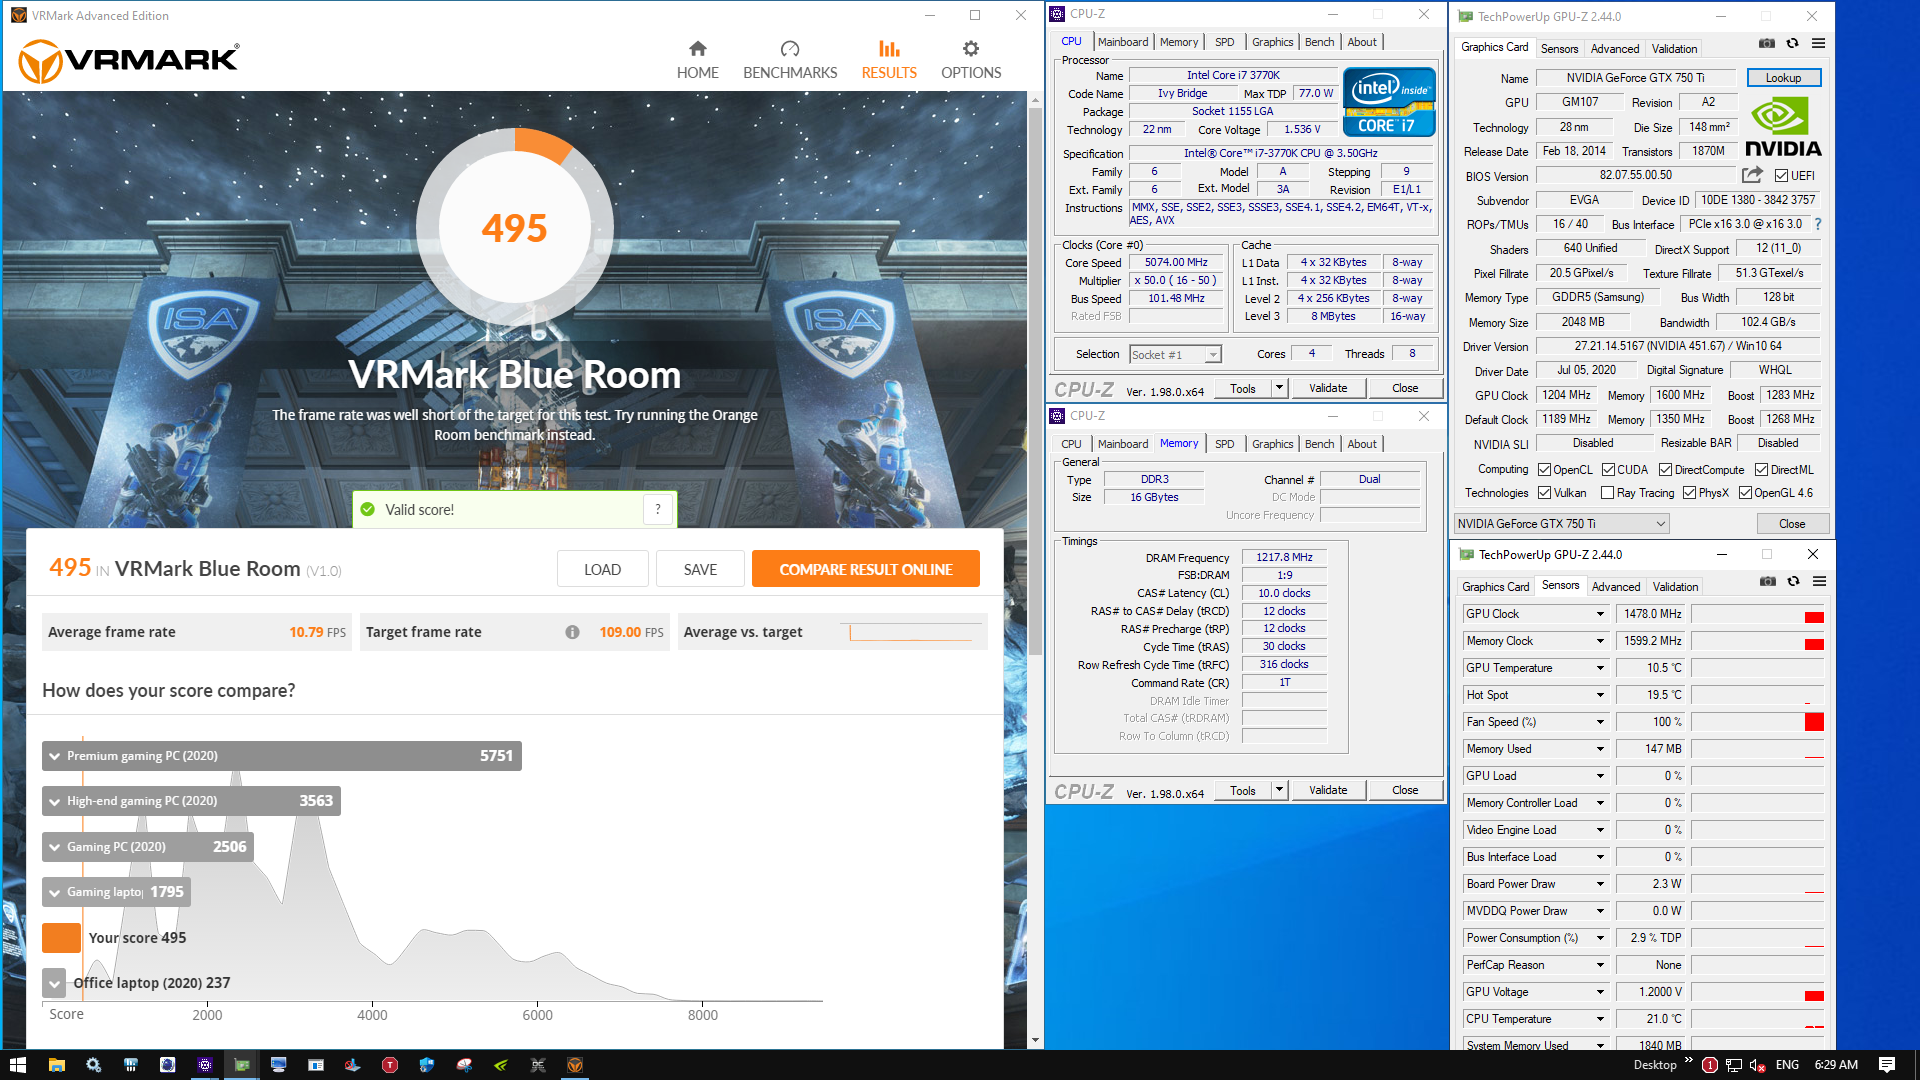Viewport: 1920px width, 1080px height.
Task: Open the Windows Start menu
Action: pyautogui.click(x=17, y=1065)
